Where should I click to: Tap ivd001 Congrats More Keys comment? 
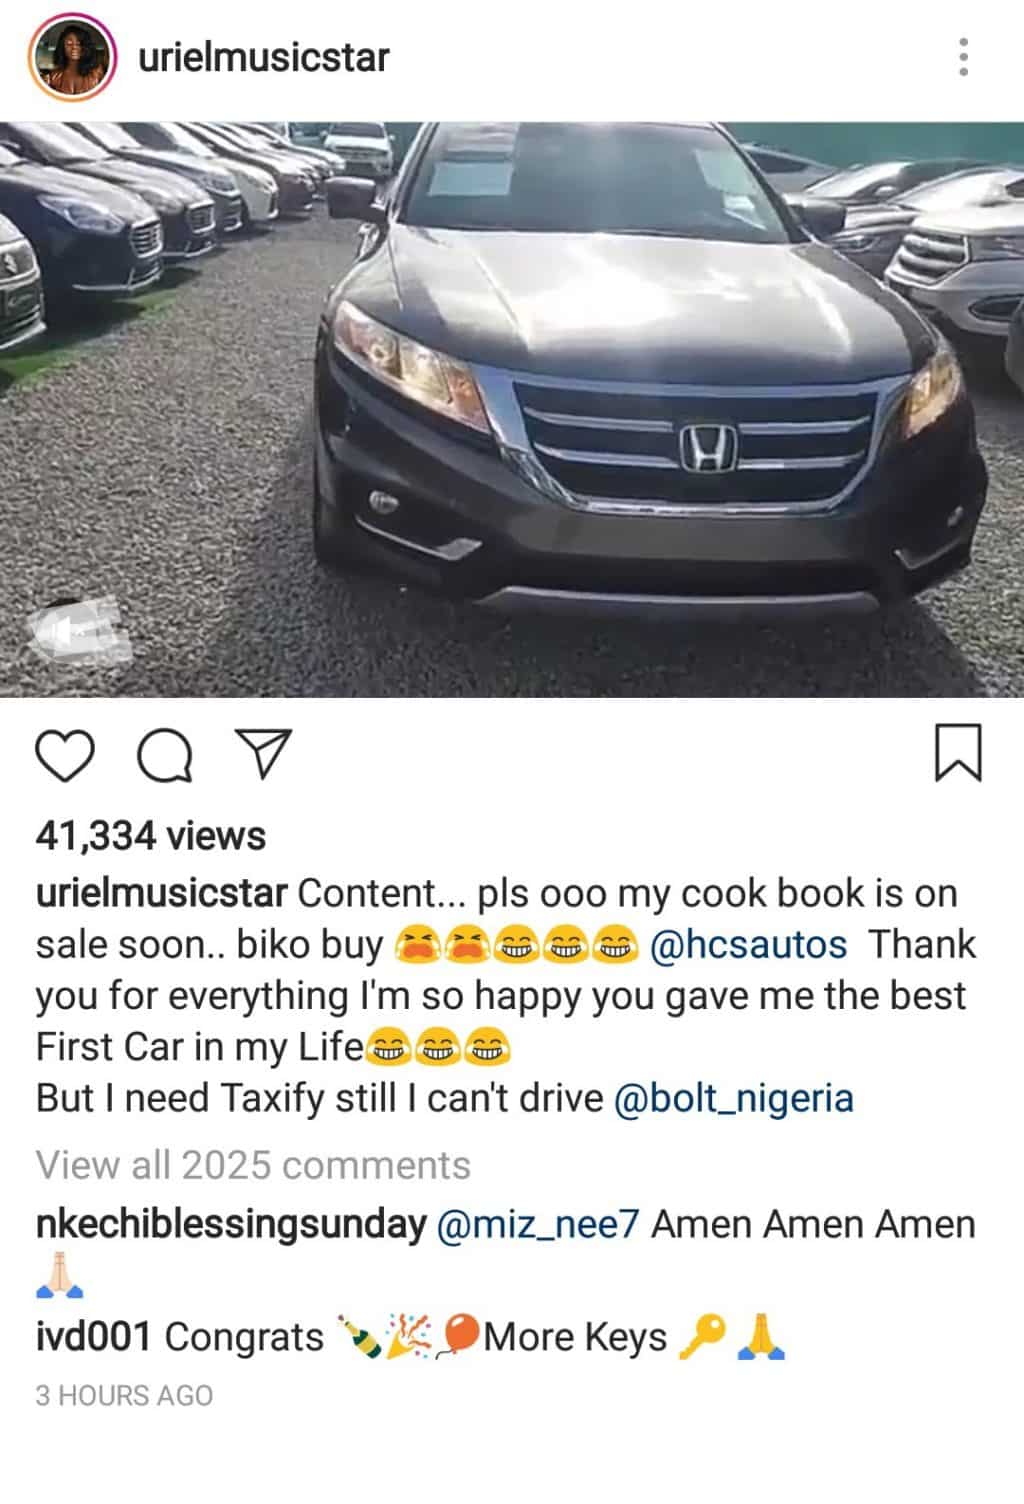[411, 1337]
